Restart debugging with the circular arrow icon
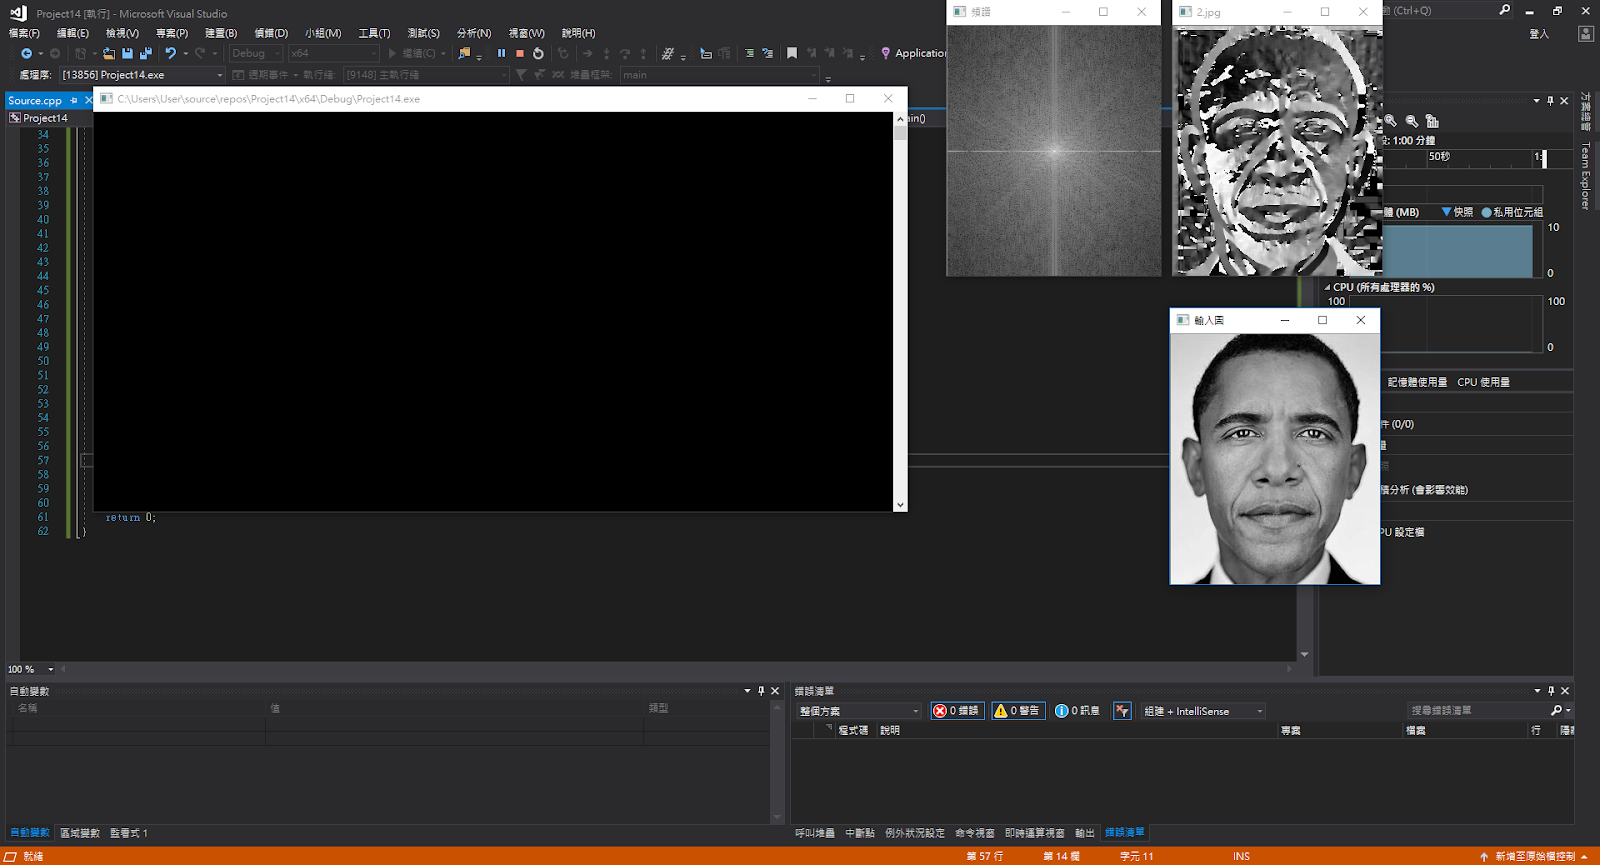This screenshot has width=1600, height=865. [x=538, y=53]
